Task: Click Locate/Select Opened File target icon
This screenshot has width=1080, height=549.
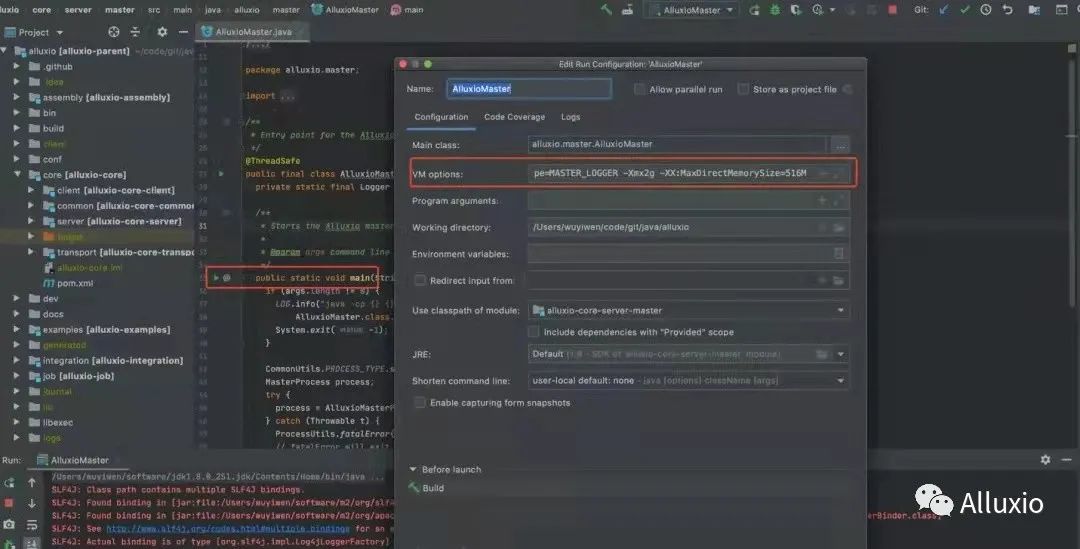Action: point(114,32)
